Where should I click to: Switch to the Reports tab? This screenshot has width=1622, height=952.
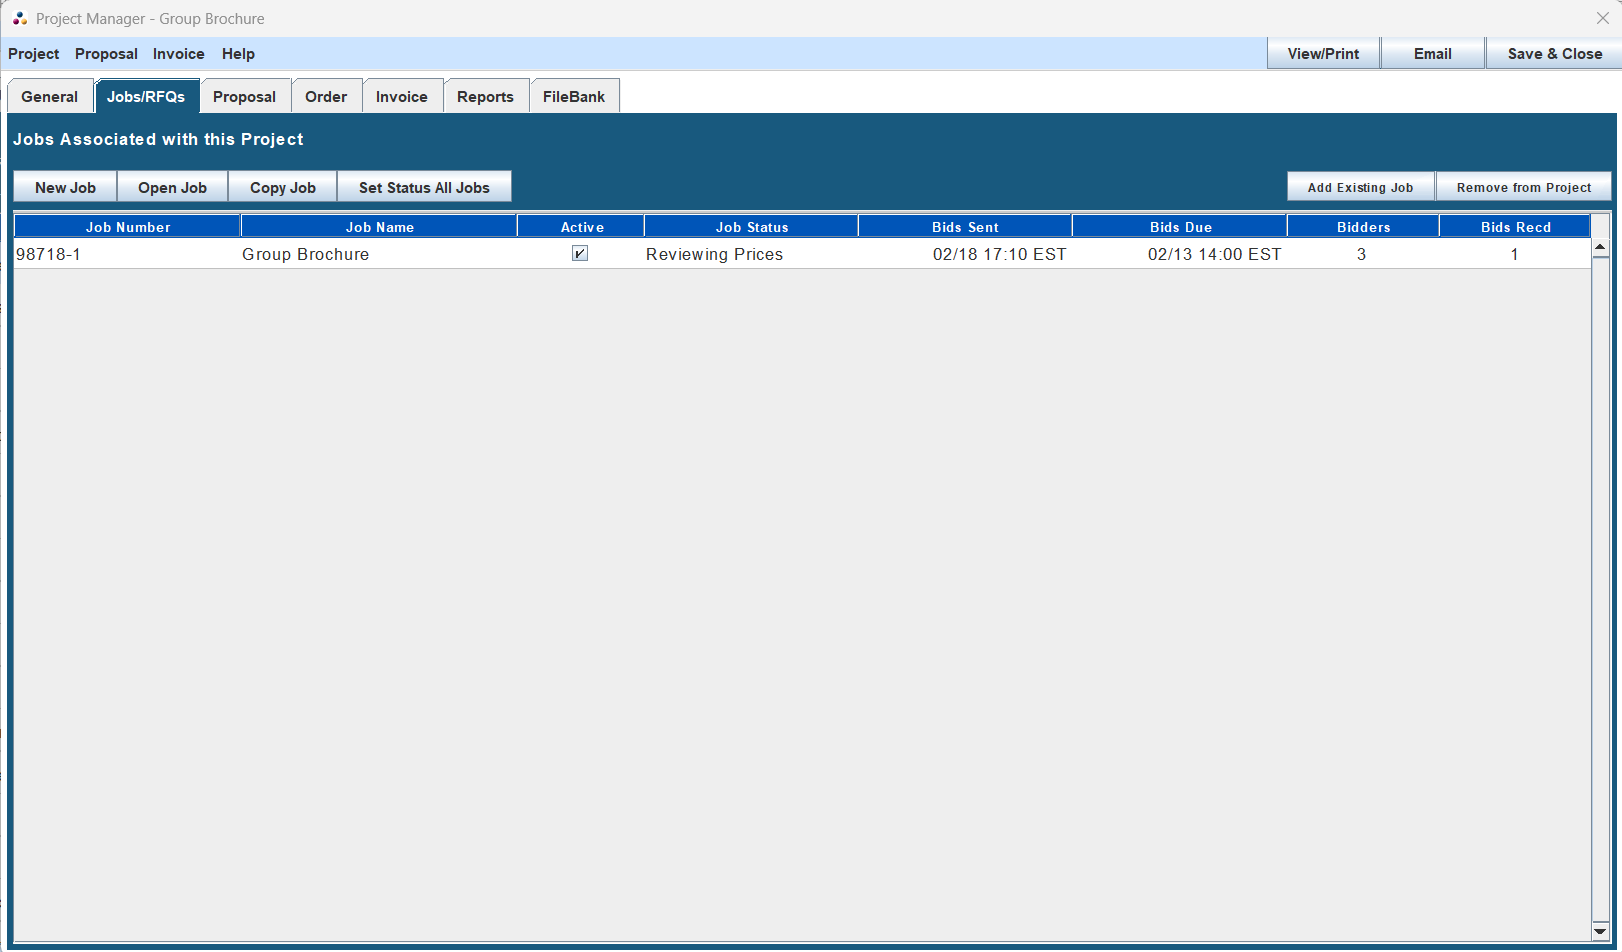pyautogui.click(x=486, y=96)
